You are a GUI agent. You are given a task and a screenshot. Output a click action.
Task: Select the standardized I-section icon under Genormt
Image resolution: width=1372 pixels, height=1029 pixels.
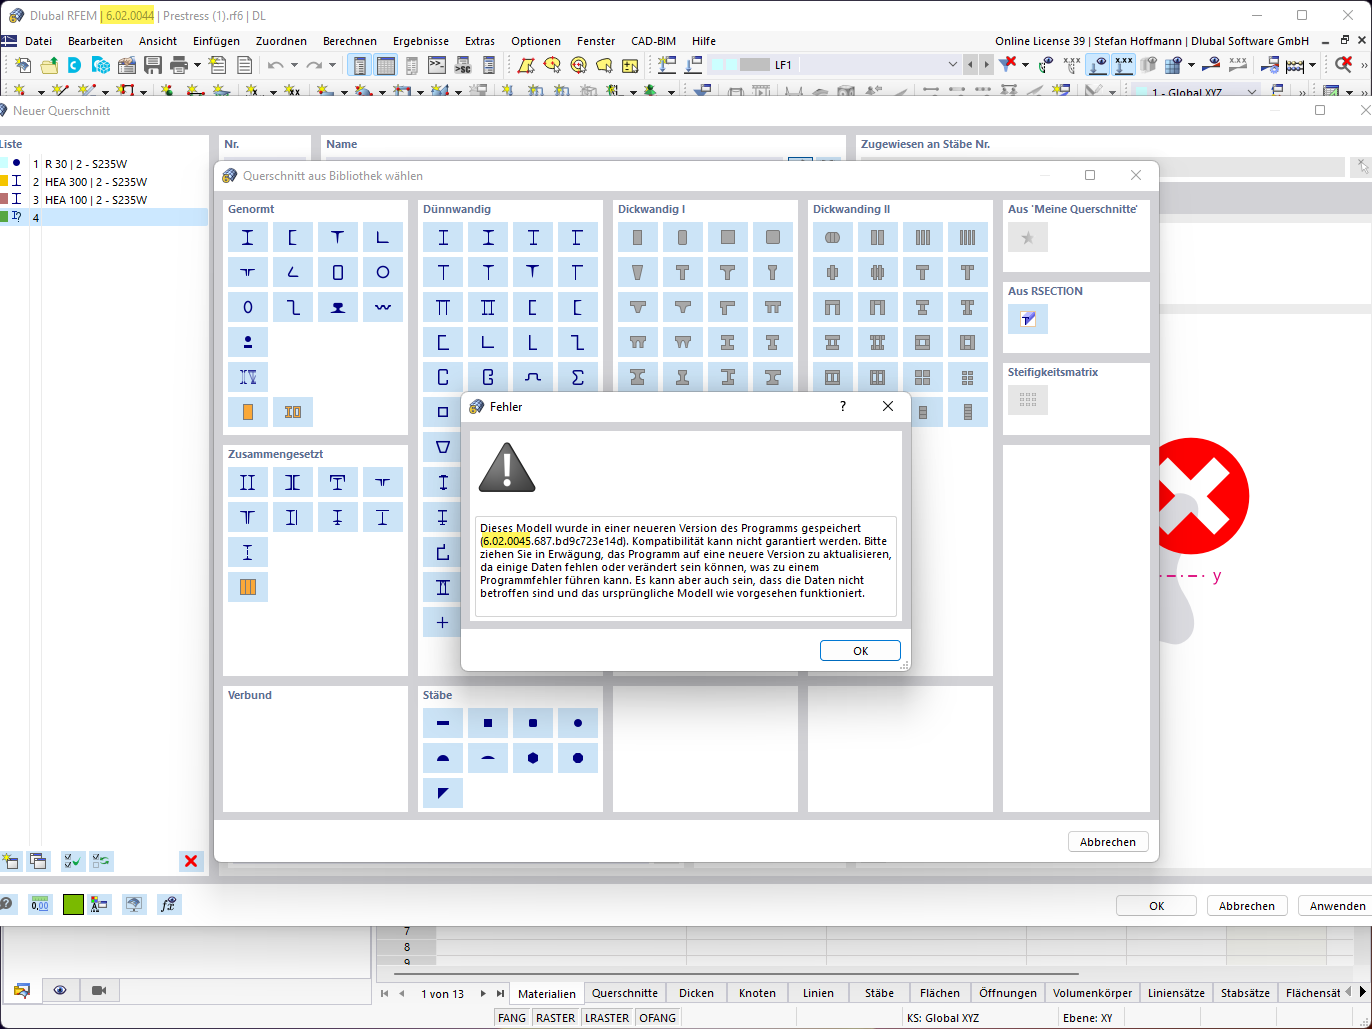tap(248, 237)
